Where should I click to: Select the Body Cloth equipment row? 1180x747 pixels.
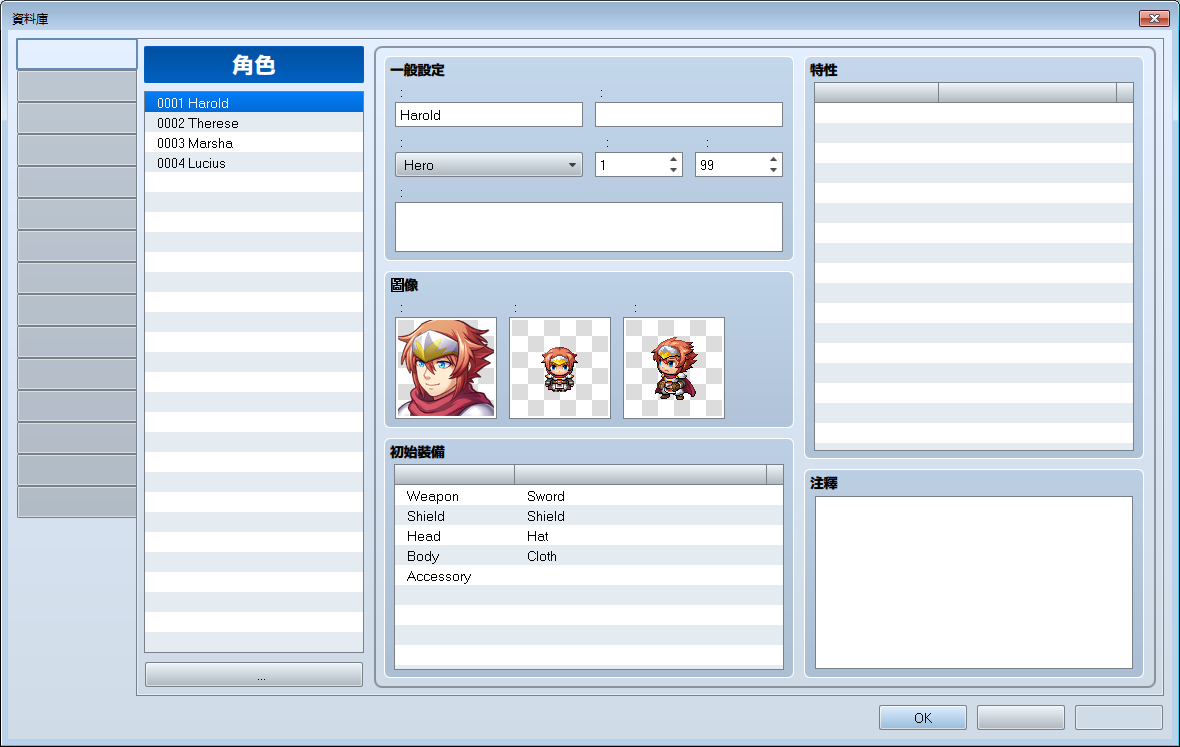588,557
